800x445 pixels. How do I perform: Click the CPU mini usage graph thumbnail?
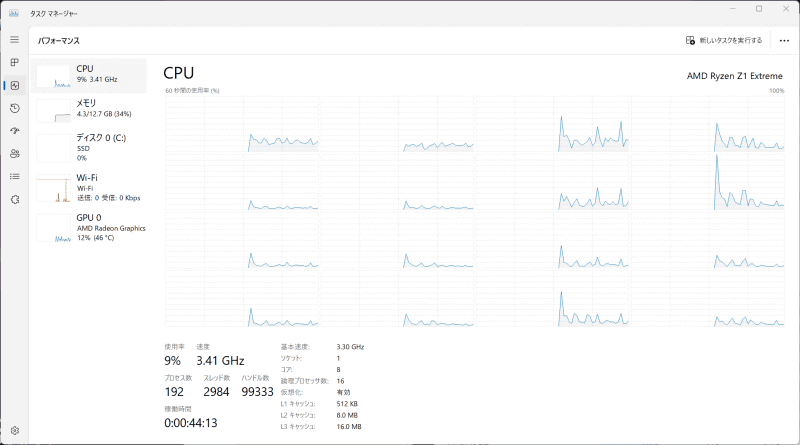54,76
